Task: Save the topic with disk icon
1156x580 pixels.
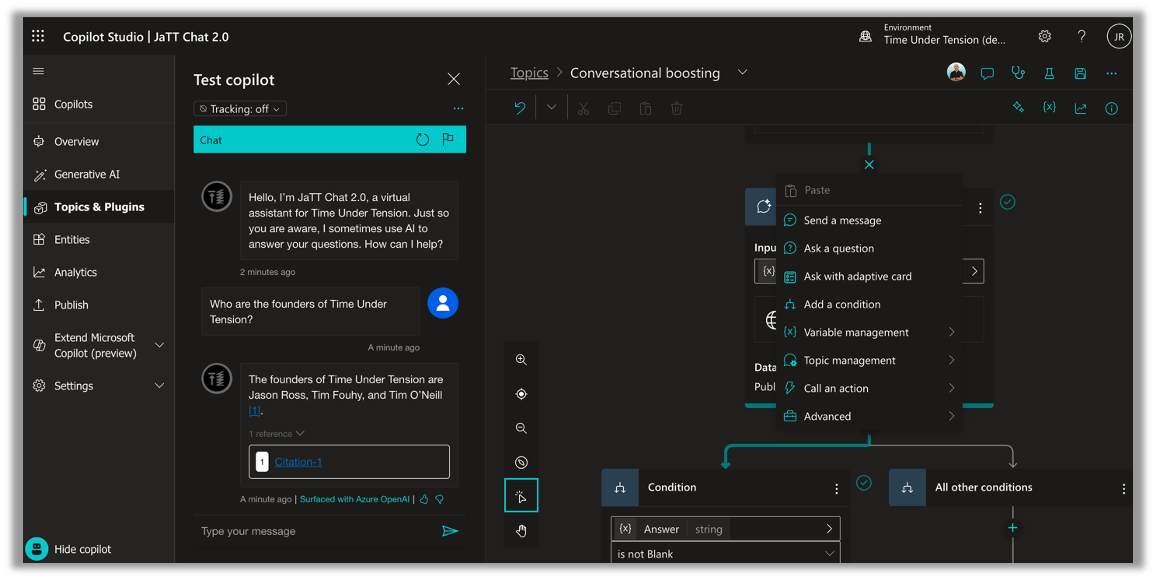Action: 1080,73
